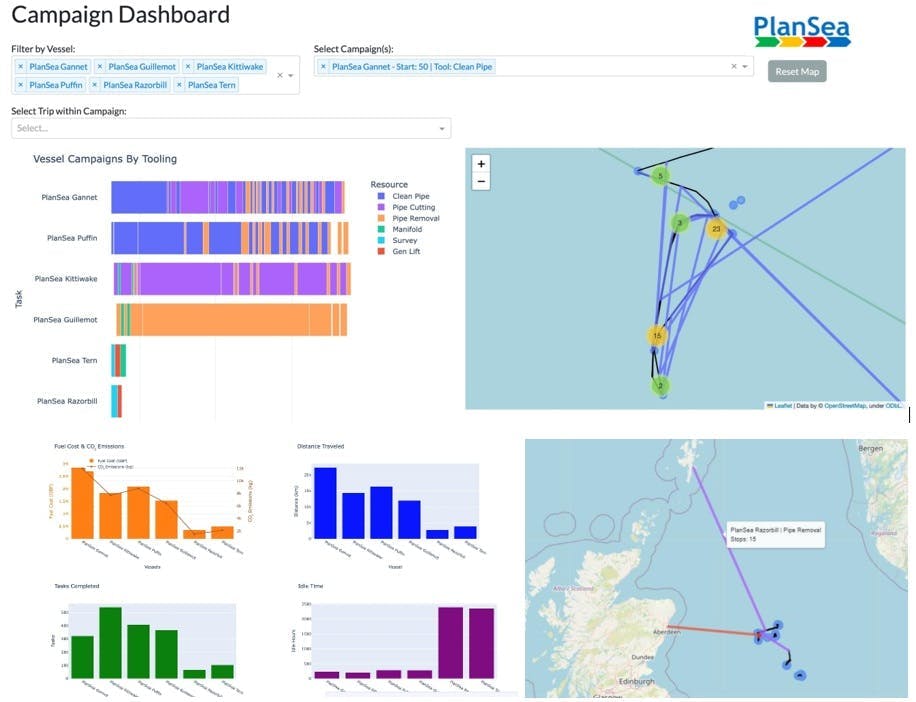The width and height of the screenshot is (916, 702).
Task: Toggle Clean Pipe series in legend
Action: click(x=409, y=197)
